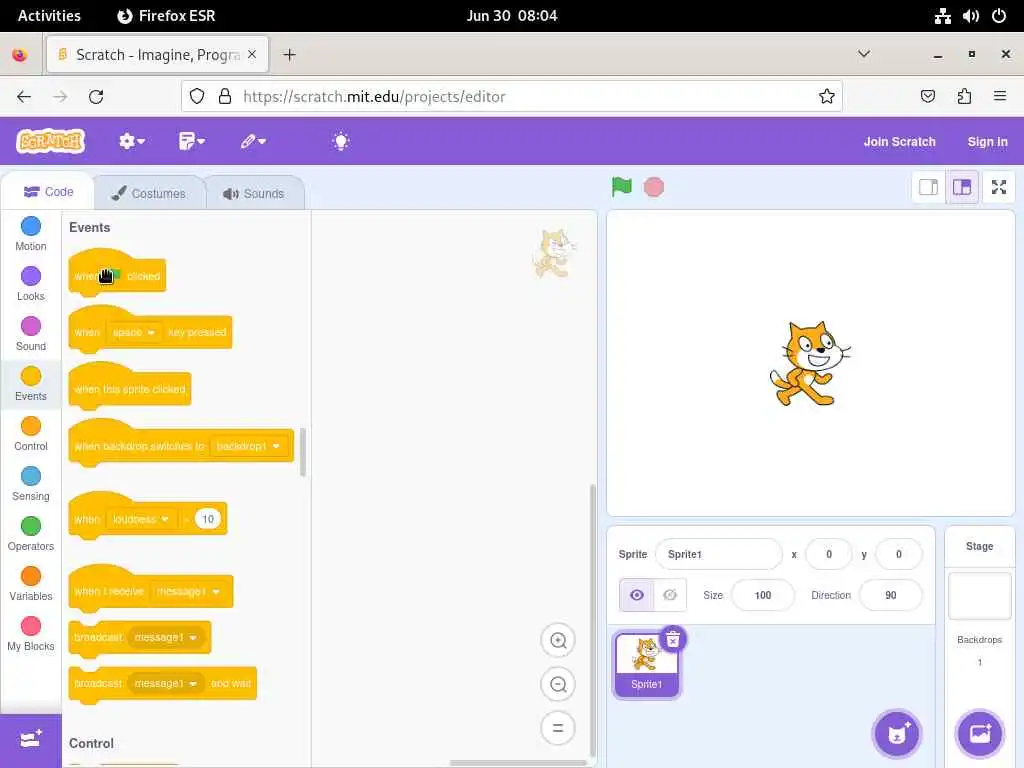Select the Sprite1 thumbnail

pos(647,664)
